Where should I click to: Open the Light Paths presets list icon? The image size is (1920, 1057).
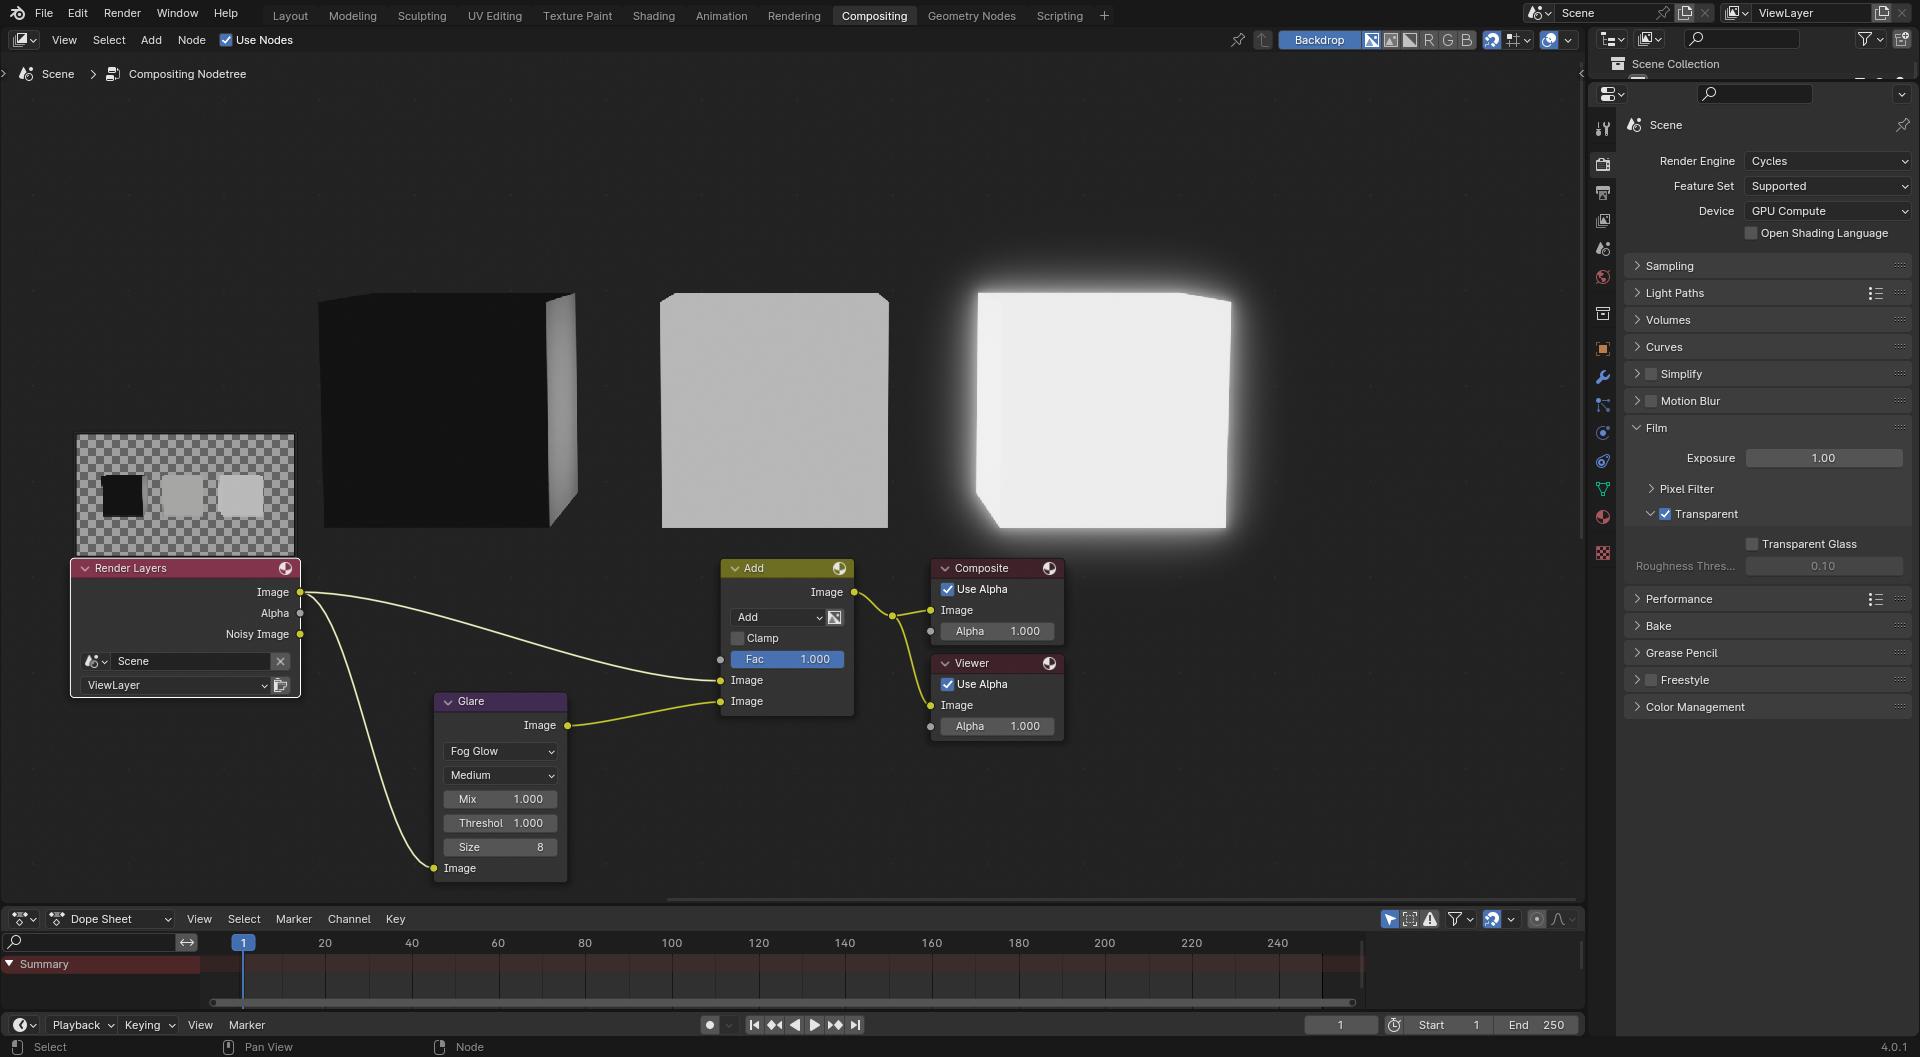tap(1875, 293)
